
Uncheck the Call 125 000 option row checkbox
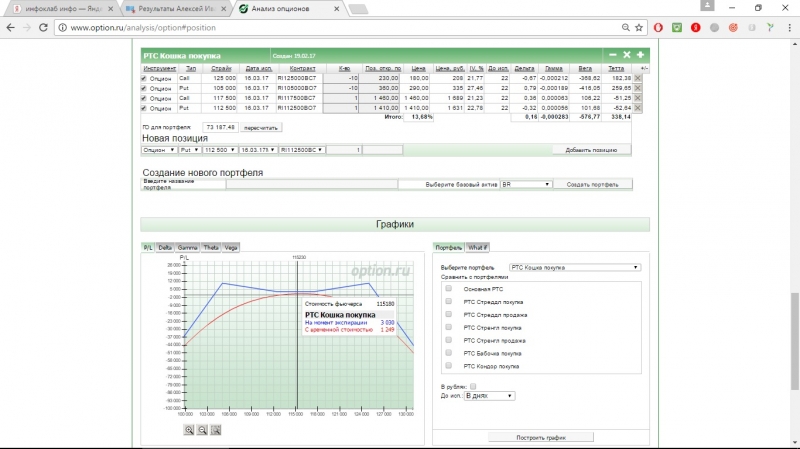point(143,79)
